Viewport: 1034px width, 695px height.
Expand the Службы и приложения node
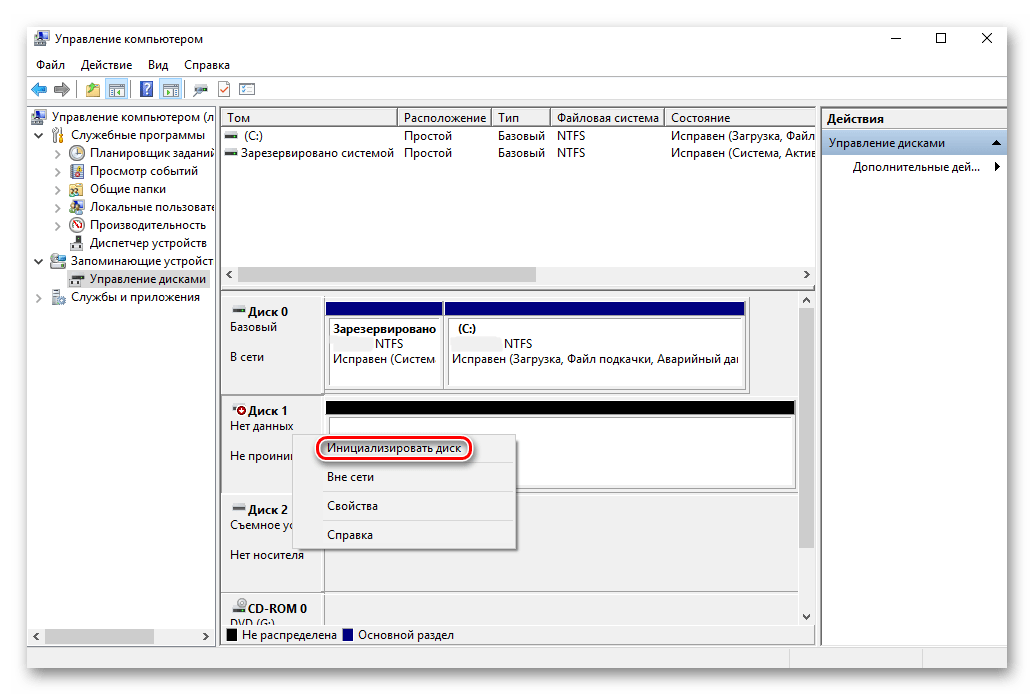click(39, 298)
